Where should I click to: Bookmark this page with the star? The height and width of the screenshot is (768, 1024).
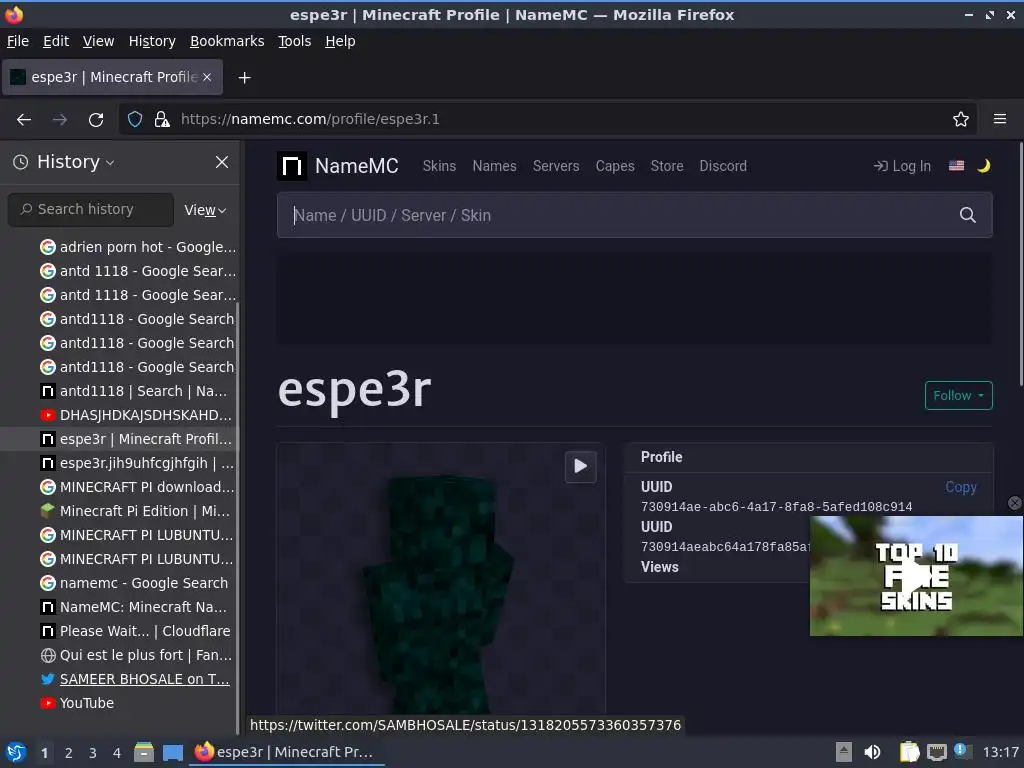coord(961,120)
